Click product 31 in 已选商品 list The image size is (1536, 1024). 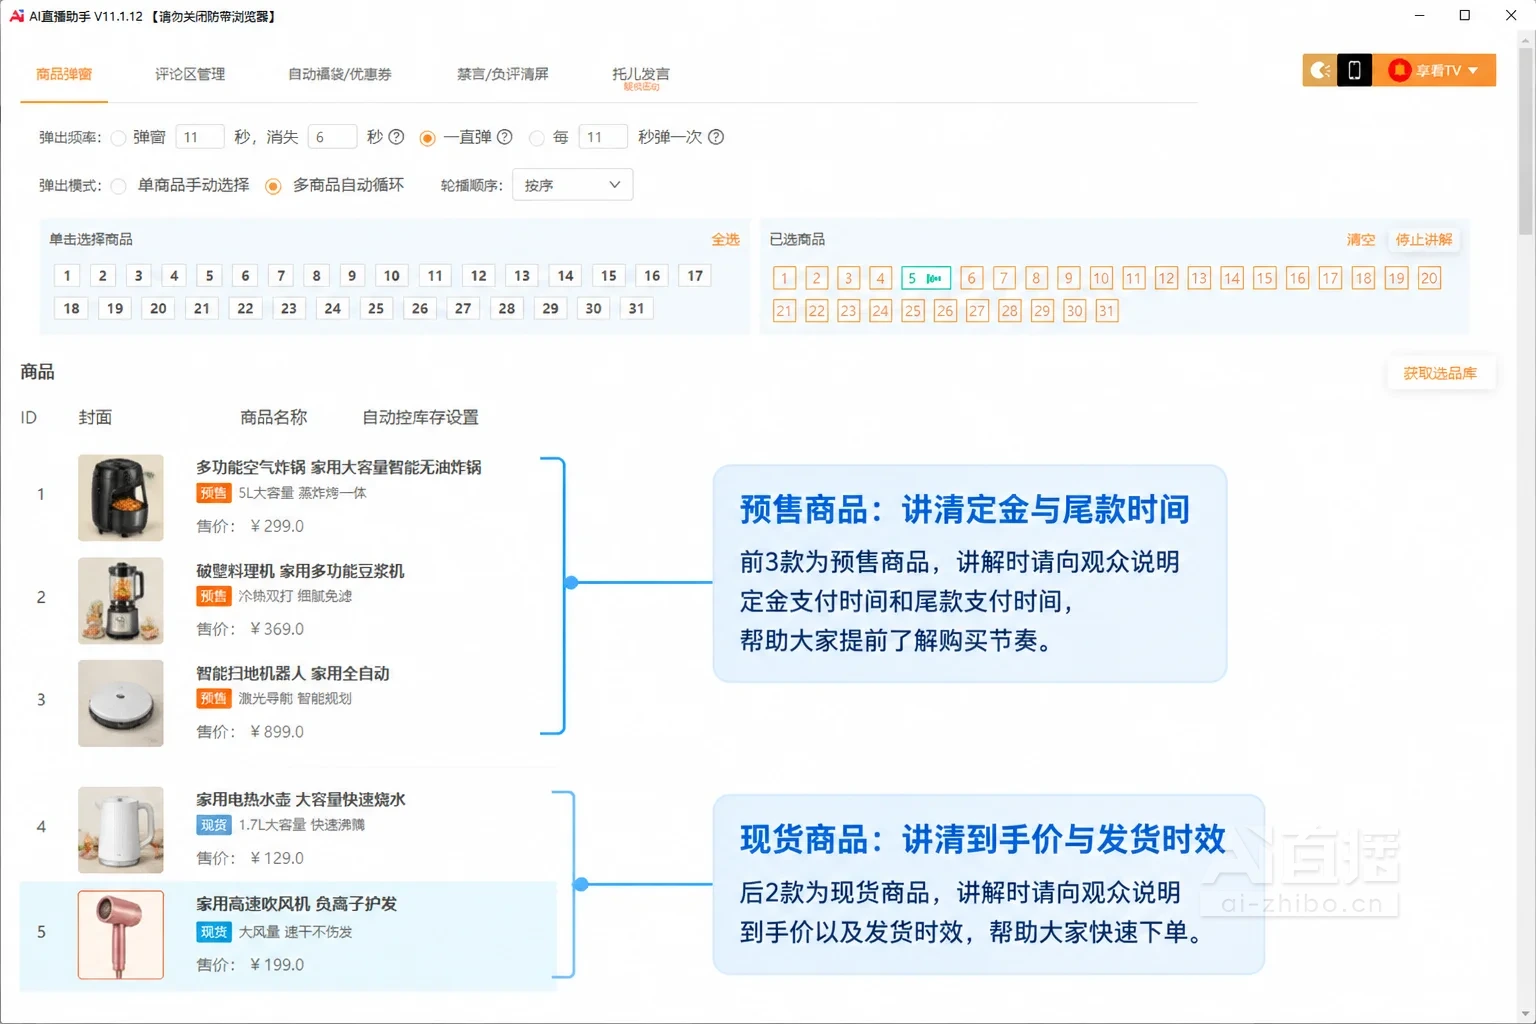[x=1106, y=311]
